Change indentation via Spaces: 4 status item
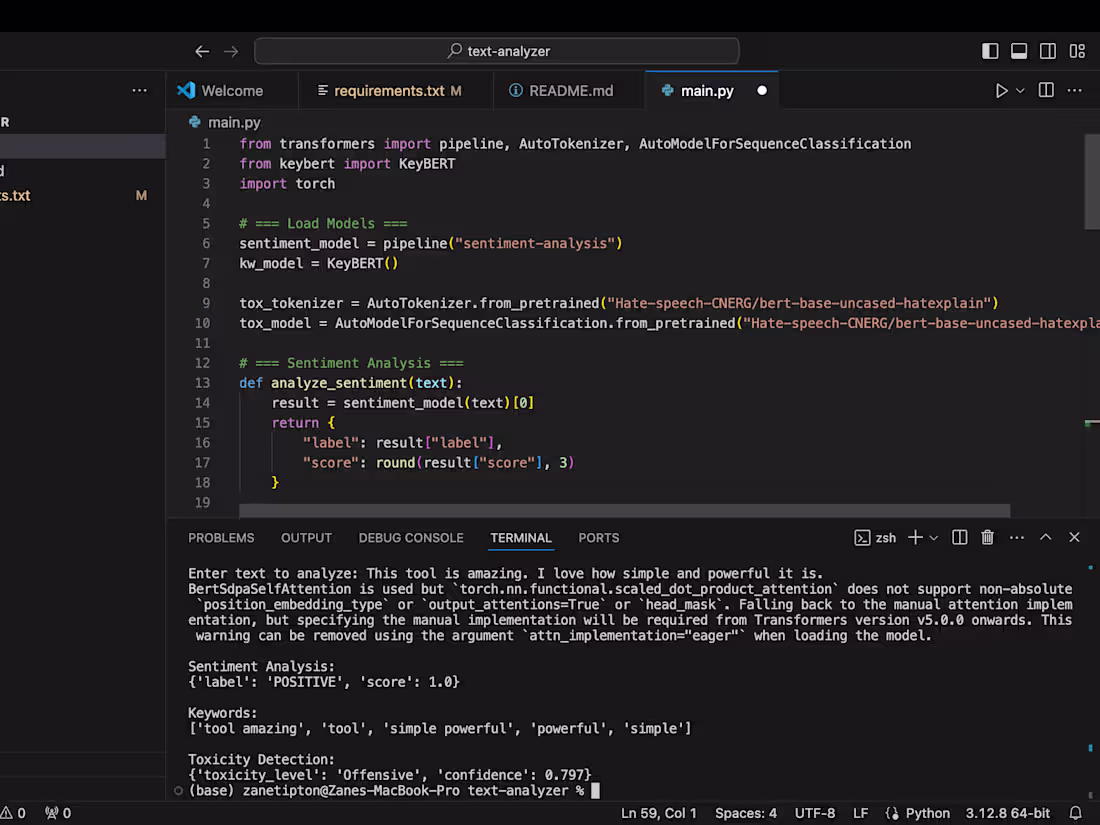This screenshot has height=825, width=1100. pos(745,813)
